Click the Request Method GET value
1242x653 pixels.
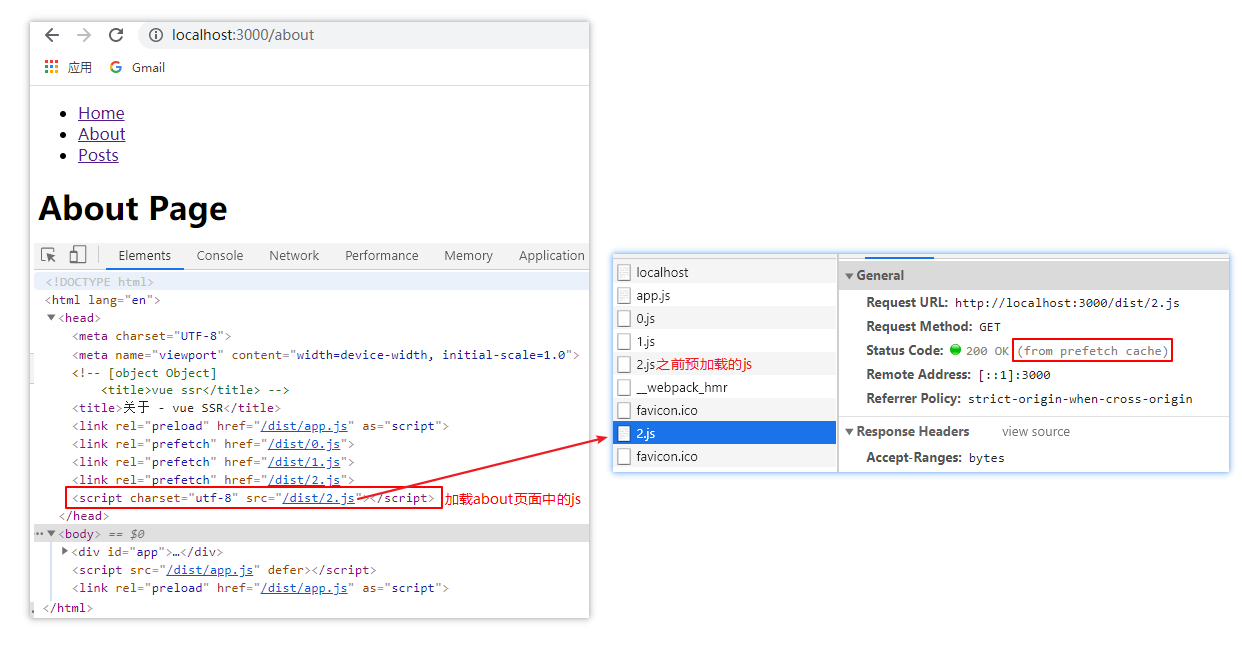[990, 327]
